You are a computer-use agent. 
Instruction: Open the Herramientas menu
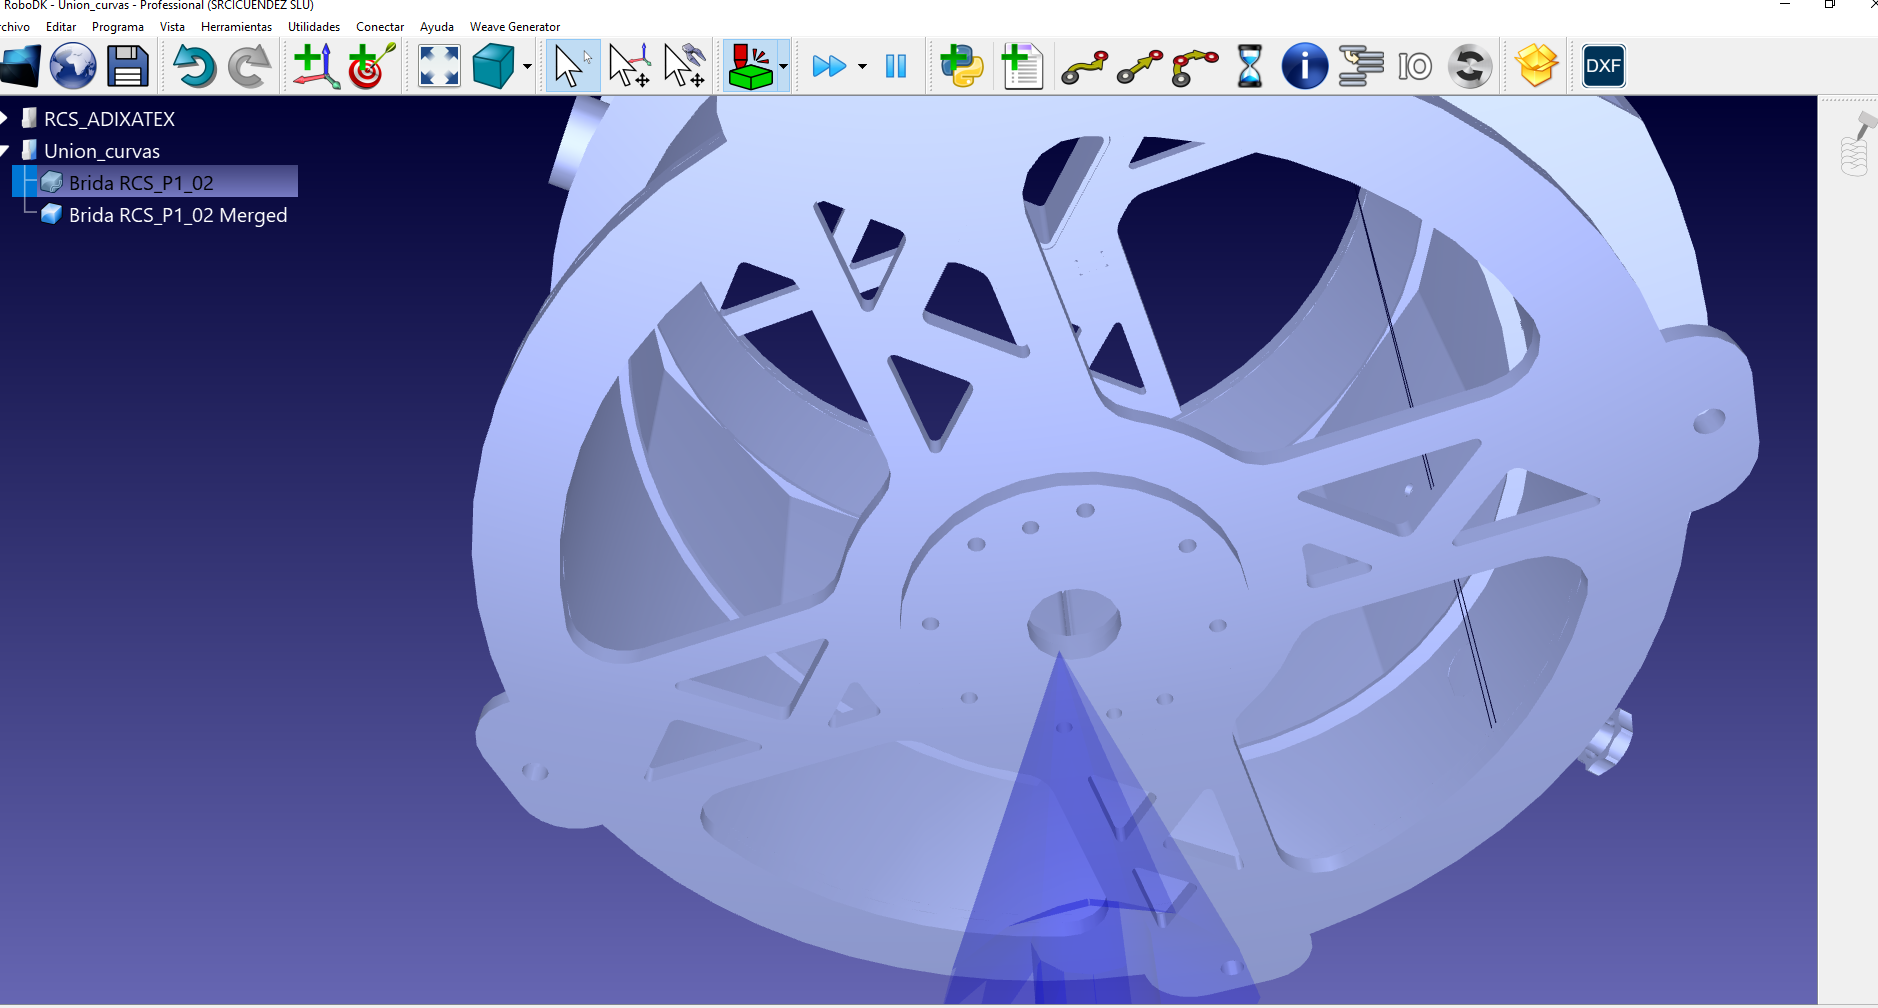(236, 27)
